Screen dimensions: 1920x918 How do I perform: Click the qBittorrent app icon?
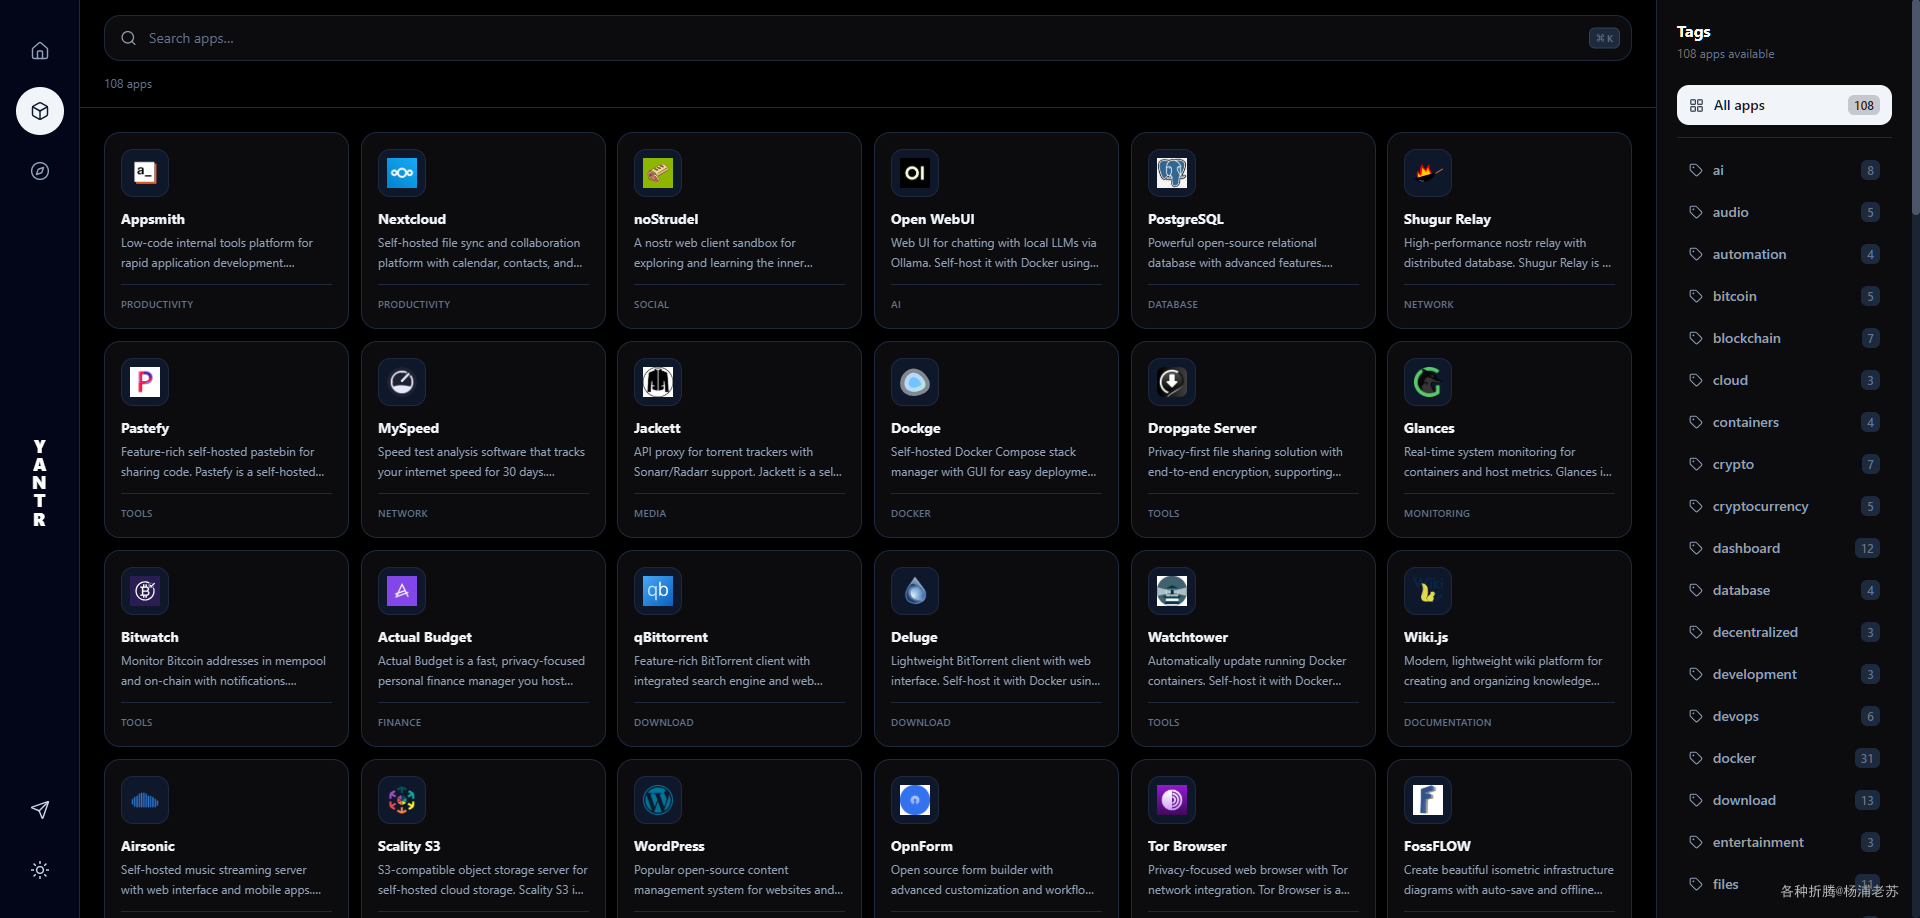coord(658,591)
